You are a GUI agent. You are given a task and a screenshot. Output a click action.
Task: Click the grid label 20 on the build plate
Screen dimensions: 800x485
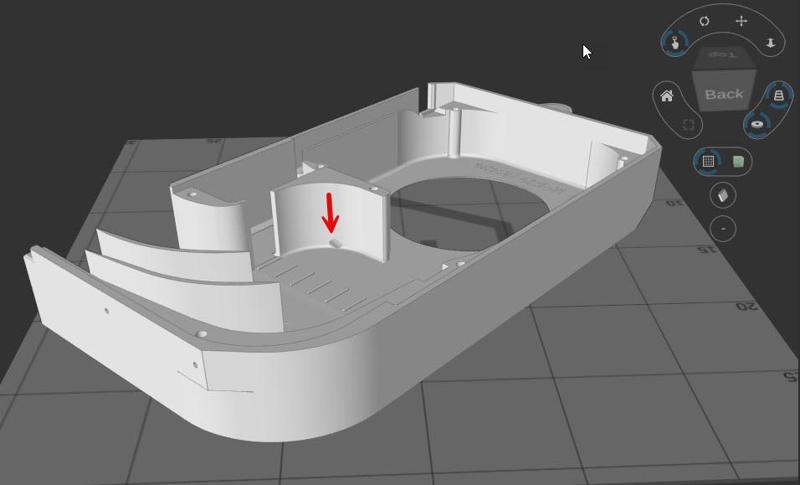747,307
